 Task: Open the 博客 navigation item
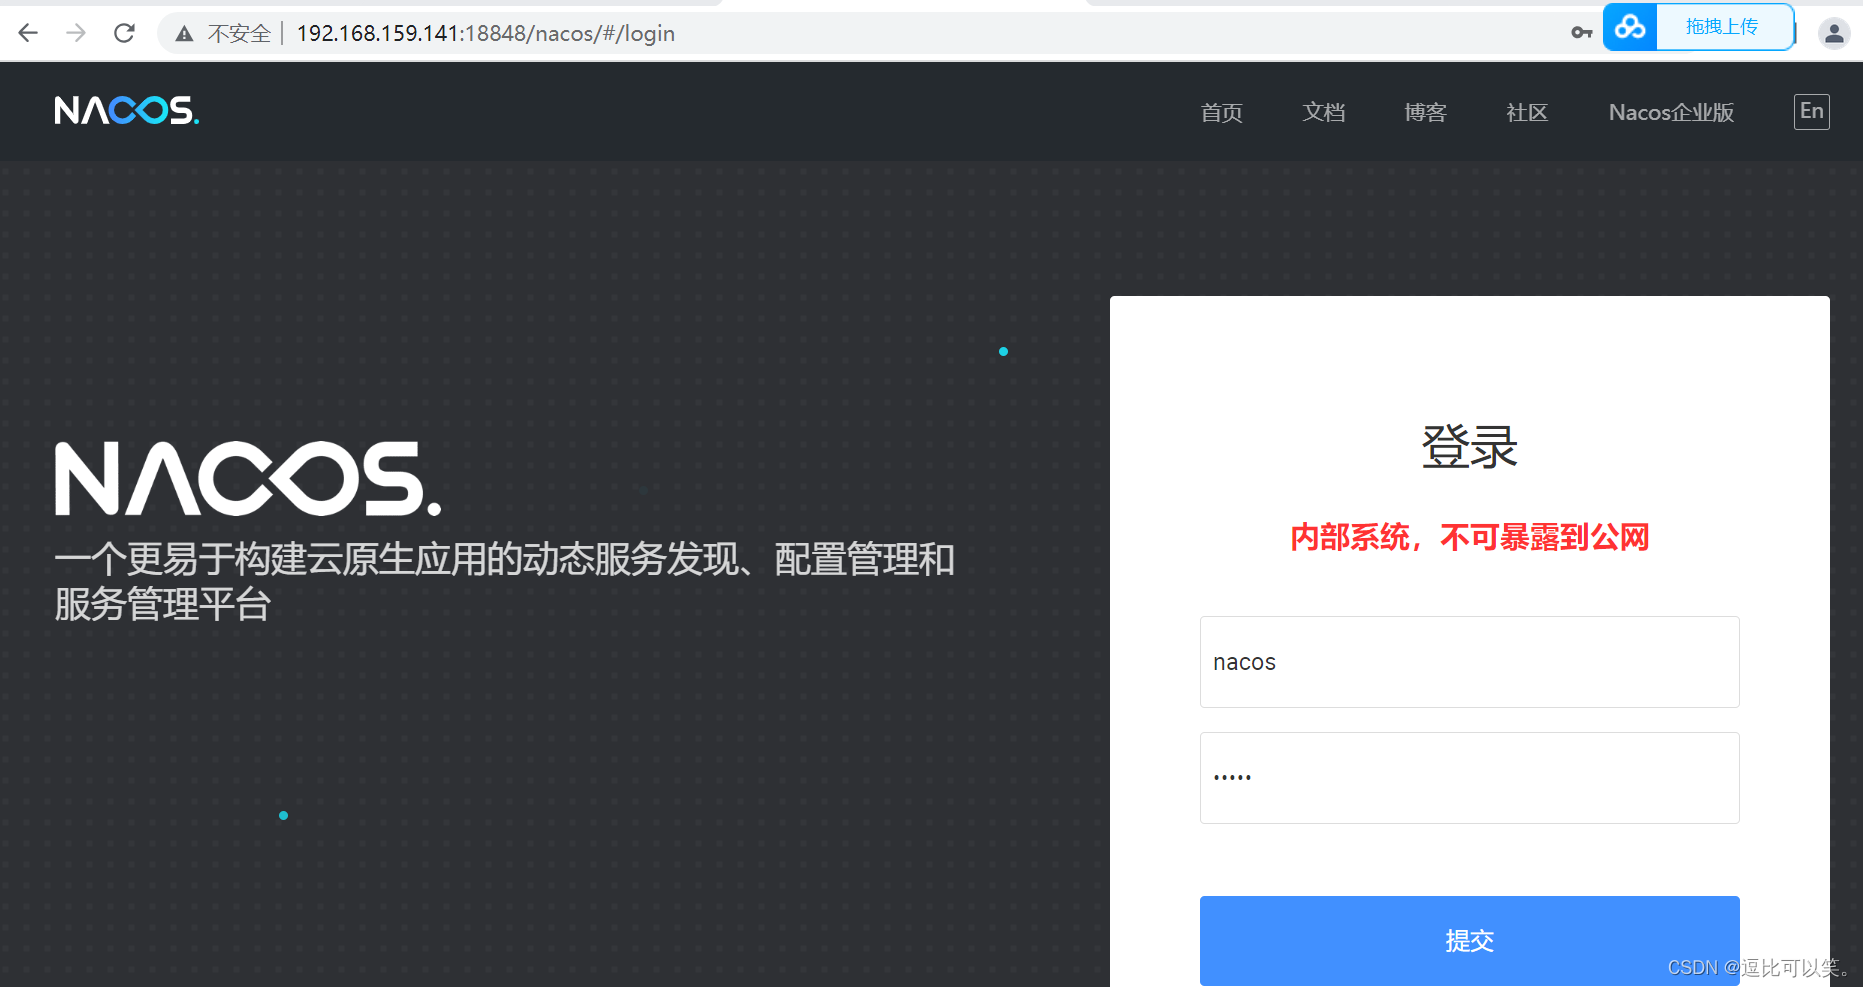coord(1425,112)
